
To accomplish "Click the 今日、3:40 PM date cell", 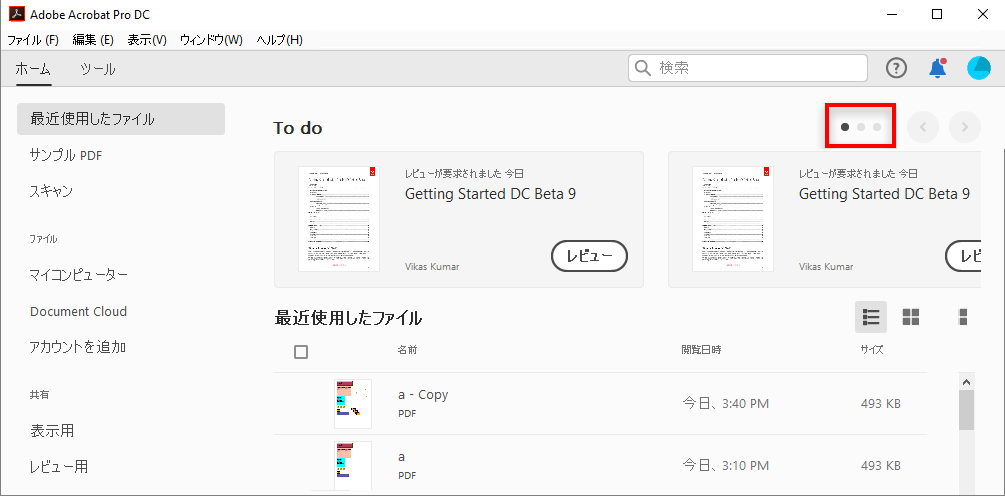I will coord(726,404).
